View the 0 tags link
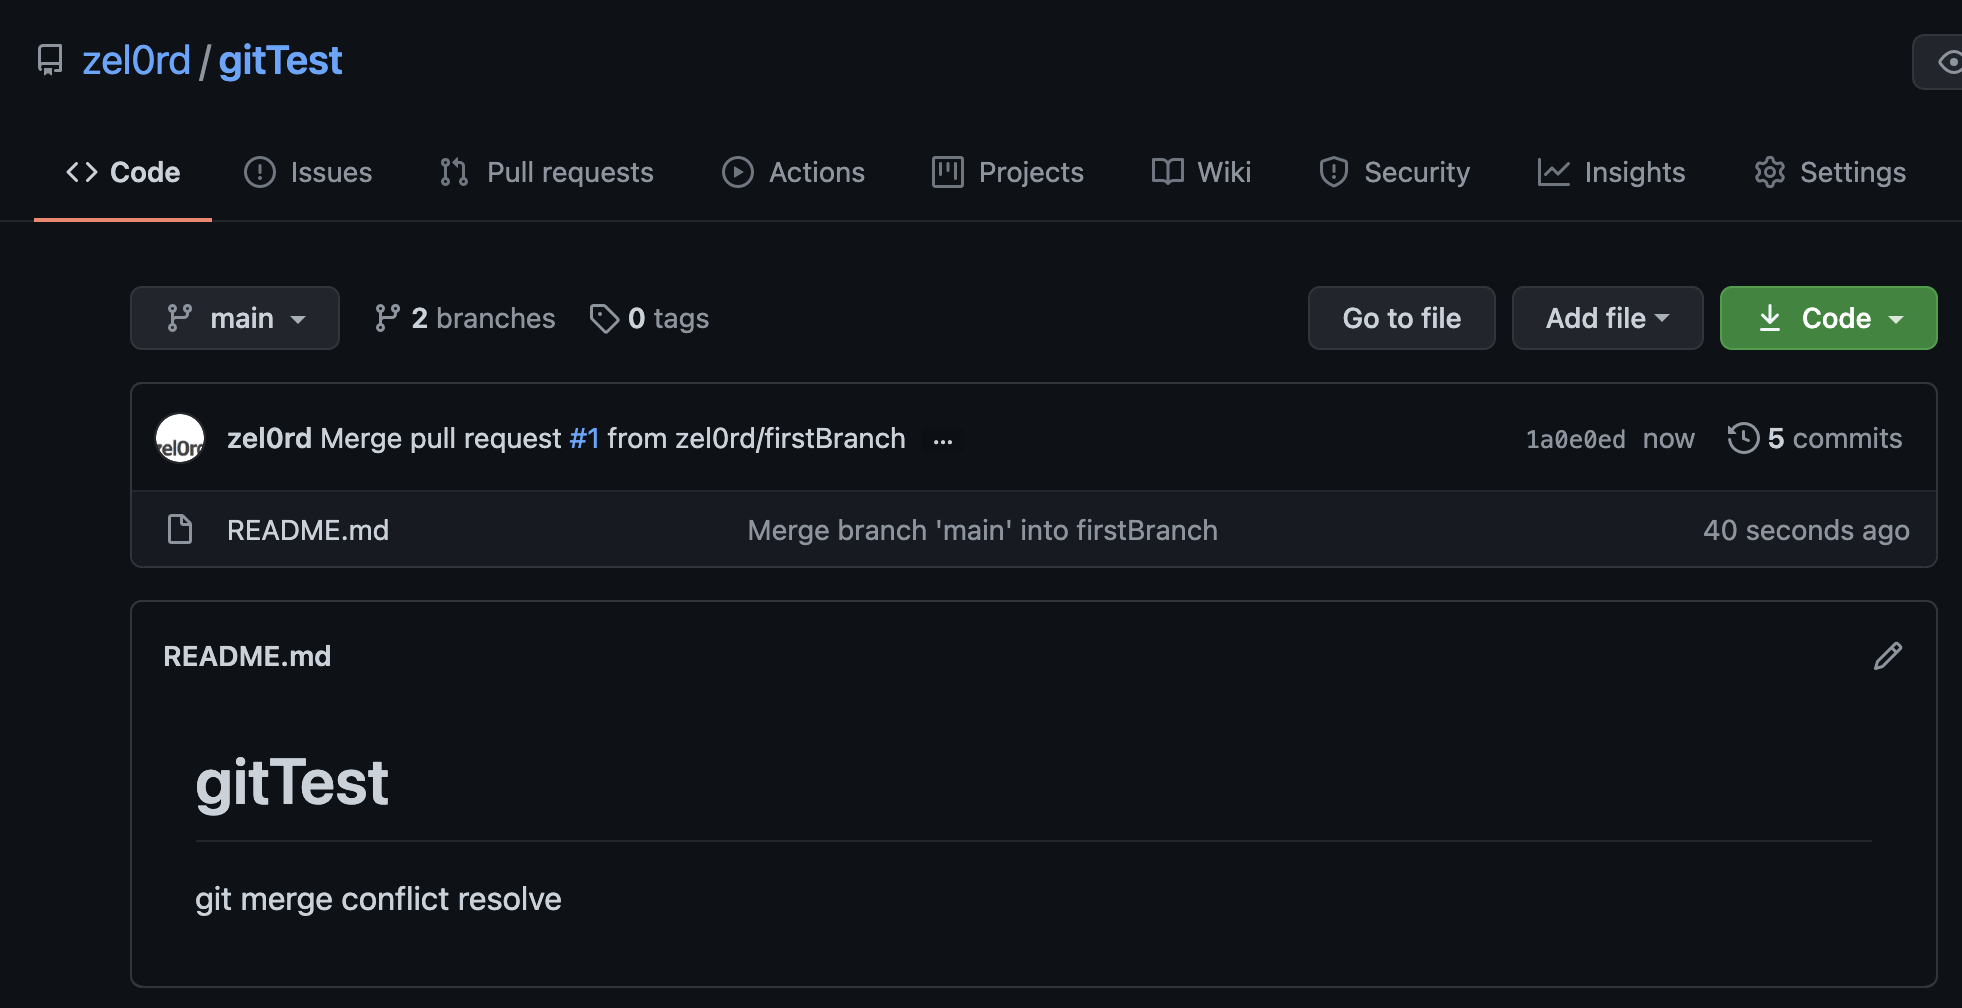This screenshot has height=1008, width=1962. point(649,318)
